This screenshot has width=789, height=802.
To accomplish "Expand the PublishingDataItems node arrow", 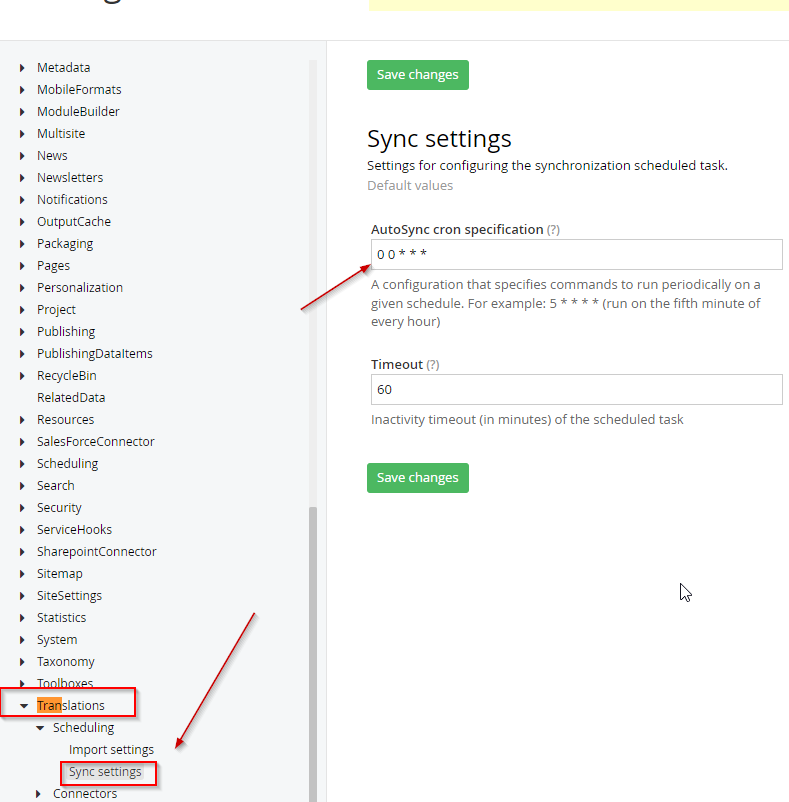I will coord(22,353).
